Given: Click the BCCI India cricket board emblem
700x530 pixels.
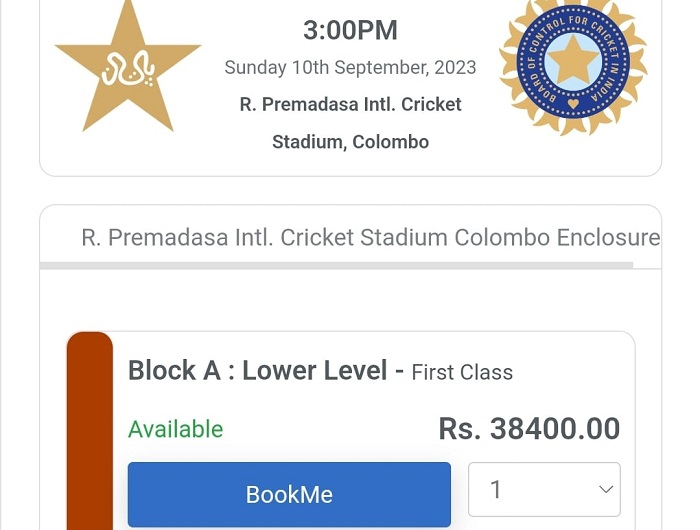Looking at the screenshot, I should click(x=573, y=65).
